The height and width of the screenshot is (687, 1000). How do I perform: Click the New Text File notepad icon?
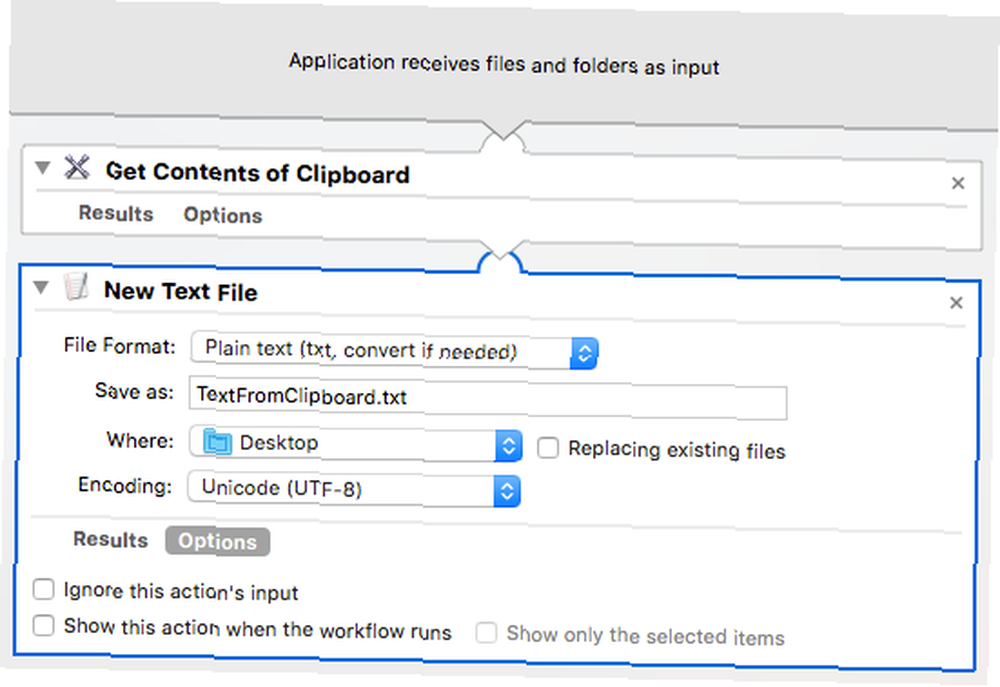(76, 286)
